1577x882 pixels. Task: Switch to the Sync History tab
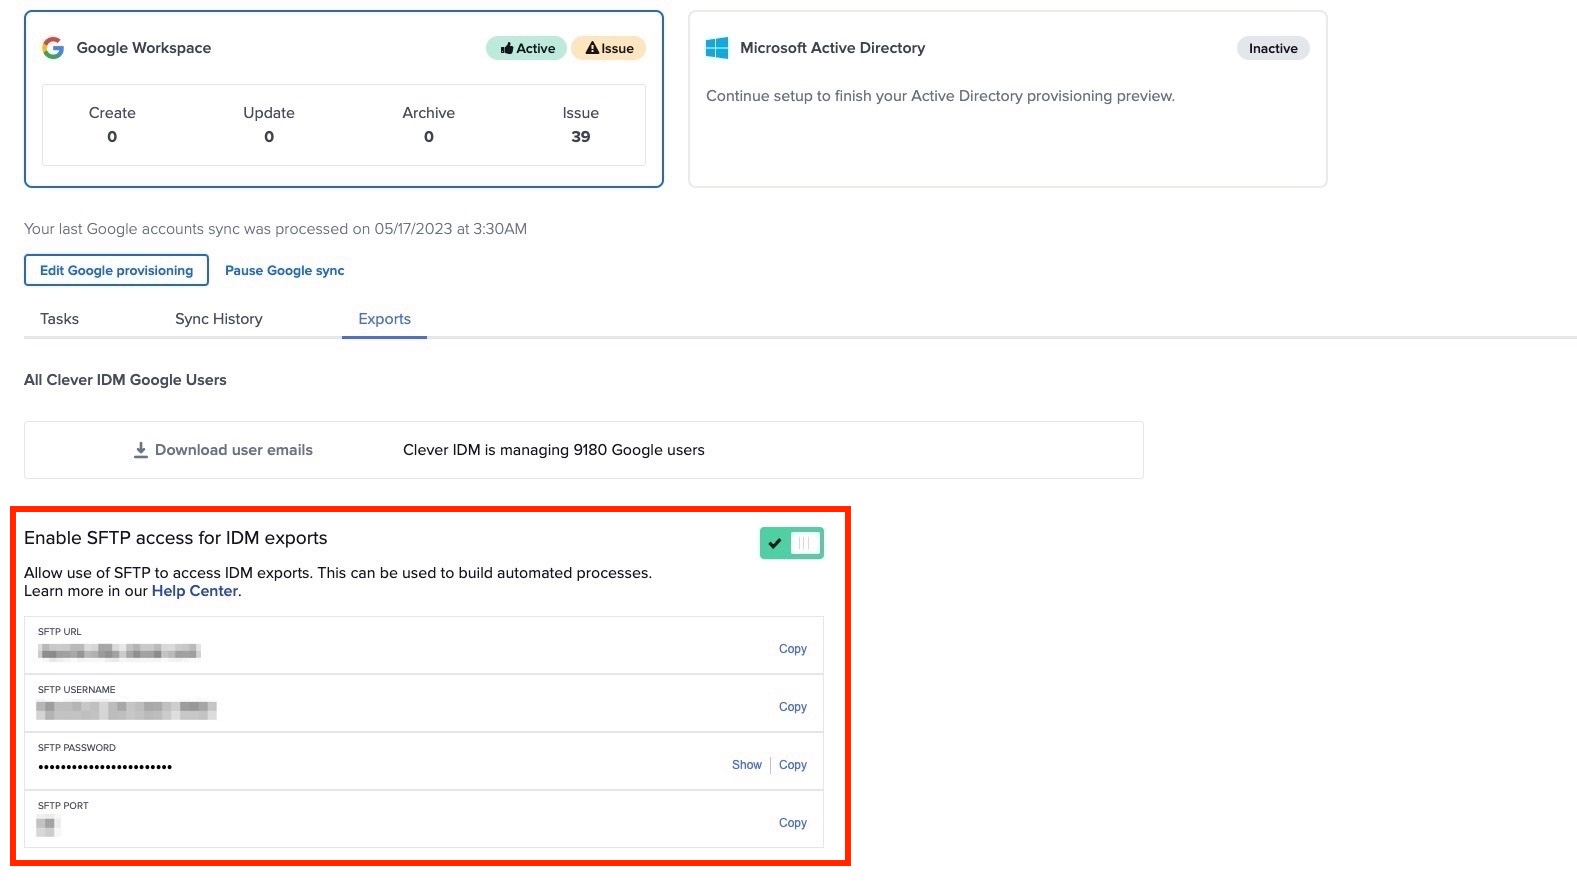point(218,319)
